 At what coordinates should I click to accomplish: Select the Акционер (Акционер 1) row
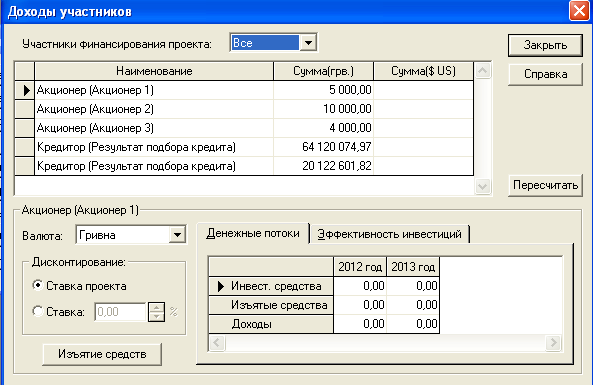coord(244,90)
